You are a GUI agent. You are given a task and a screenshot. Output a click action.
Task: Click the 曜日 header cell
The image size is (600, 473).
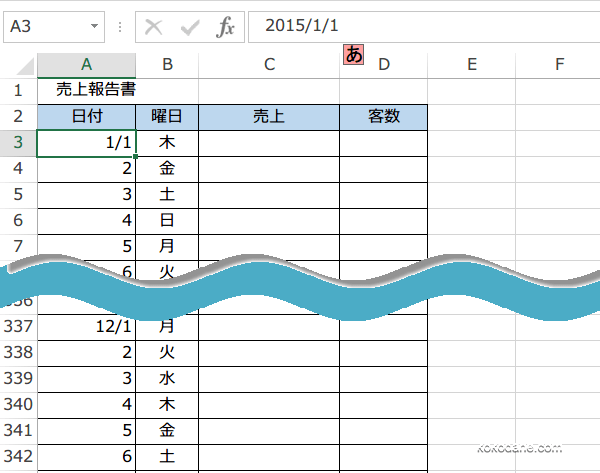point(167,117)
